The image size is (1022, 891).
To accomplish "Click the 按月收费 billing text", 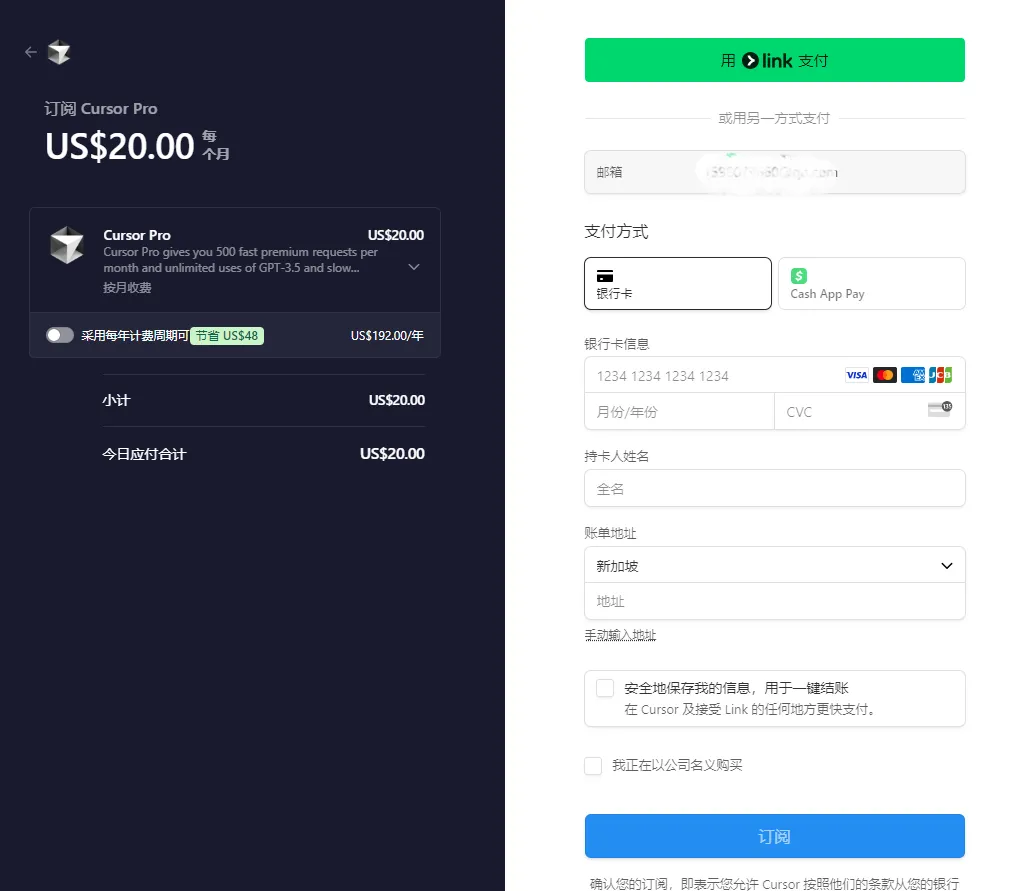I will 127,287.
